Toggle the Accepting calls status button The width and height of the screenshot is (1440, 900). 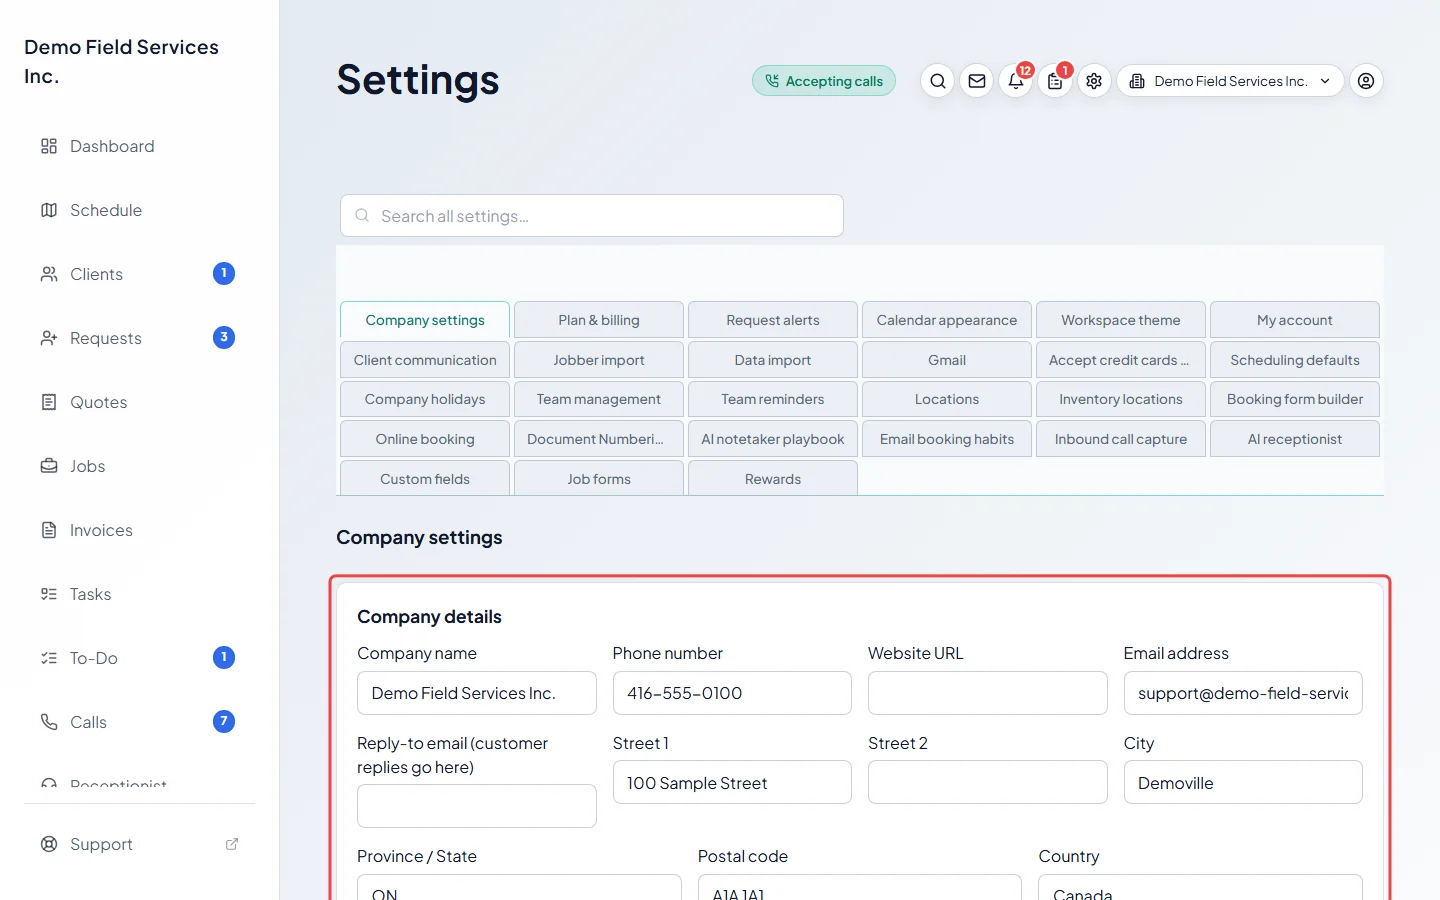click(824, 81)
